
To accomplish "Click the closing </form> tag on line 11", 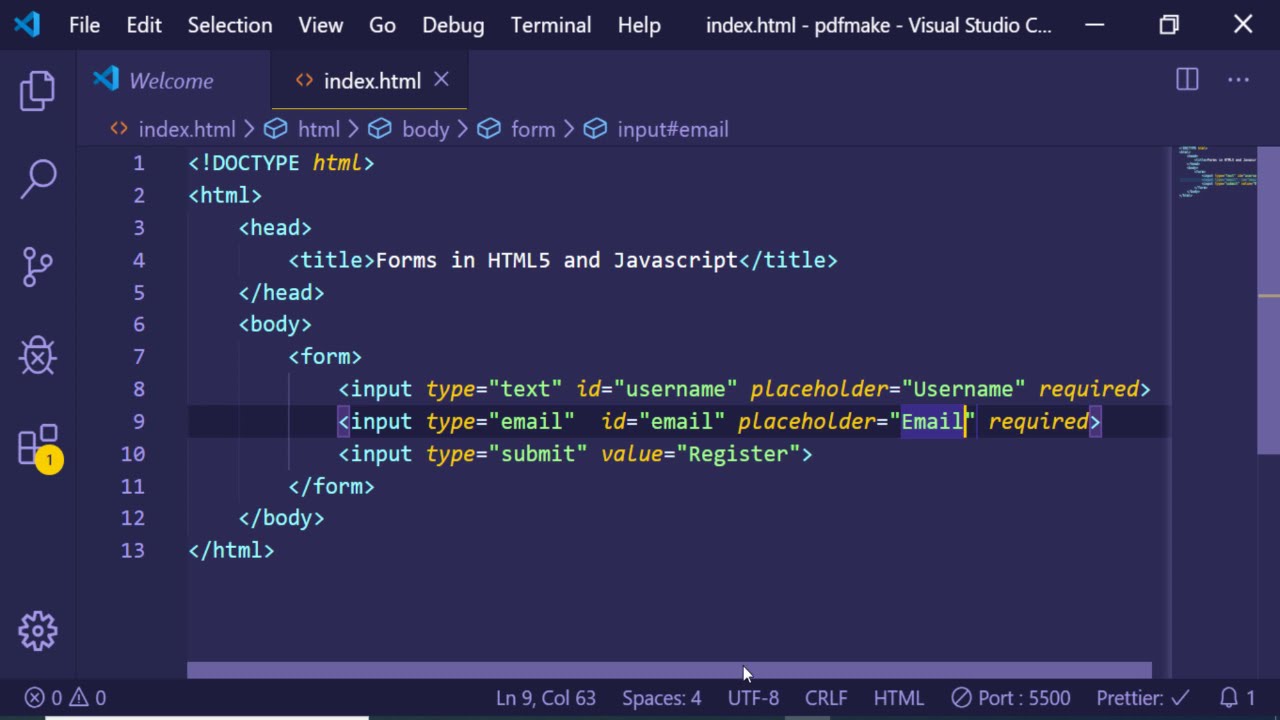I will click(331, 487).
